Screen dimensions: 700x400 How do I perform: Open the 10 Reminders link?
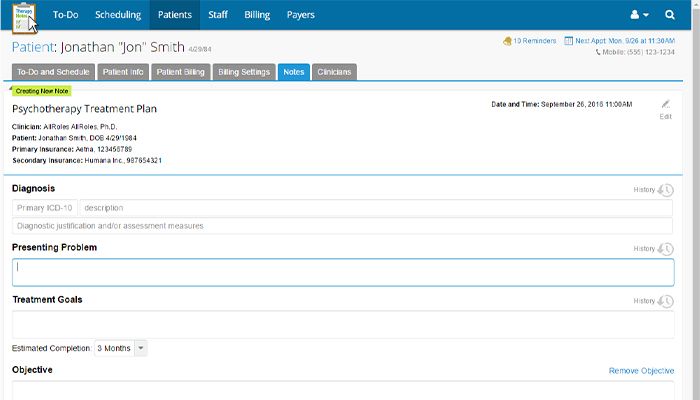(x=532, y=41)
